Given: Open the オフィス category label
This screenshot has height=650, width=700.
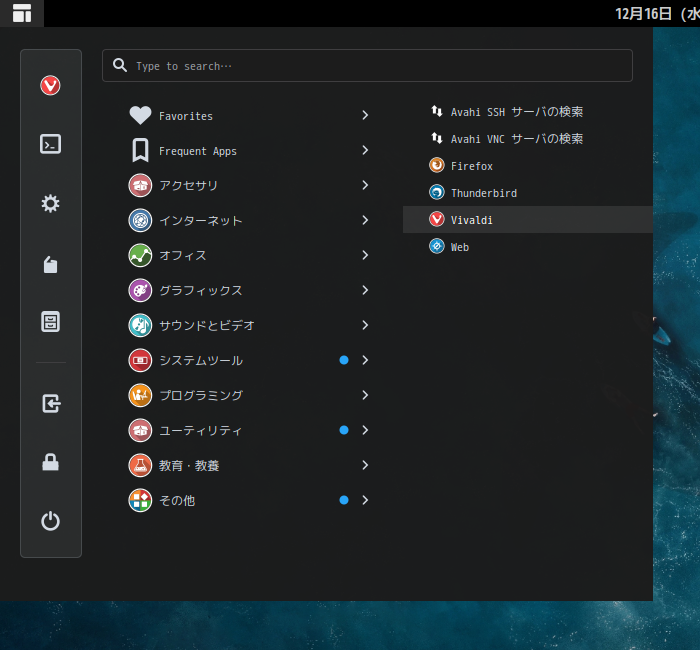Looking at the screenshot, I should (x=183, y=255).
